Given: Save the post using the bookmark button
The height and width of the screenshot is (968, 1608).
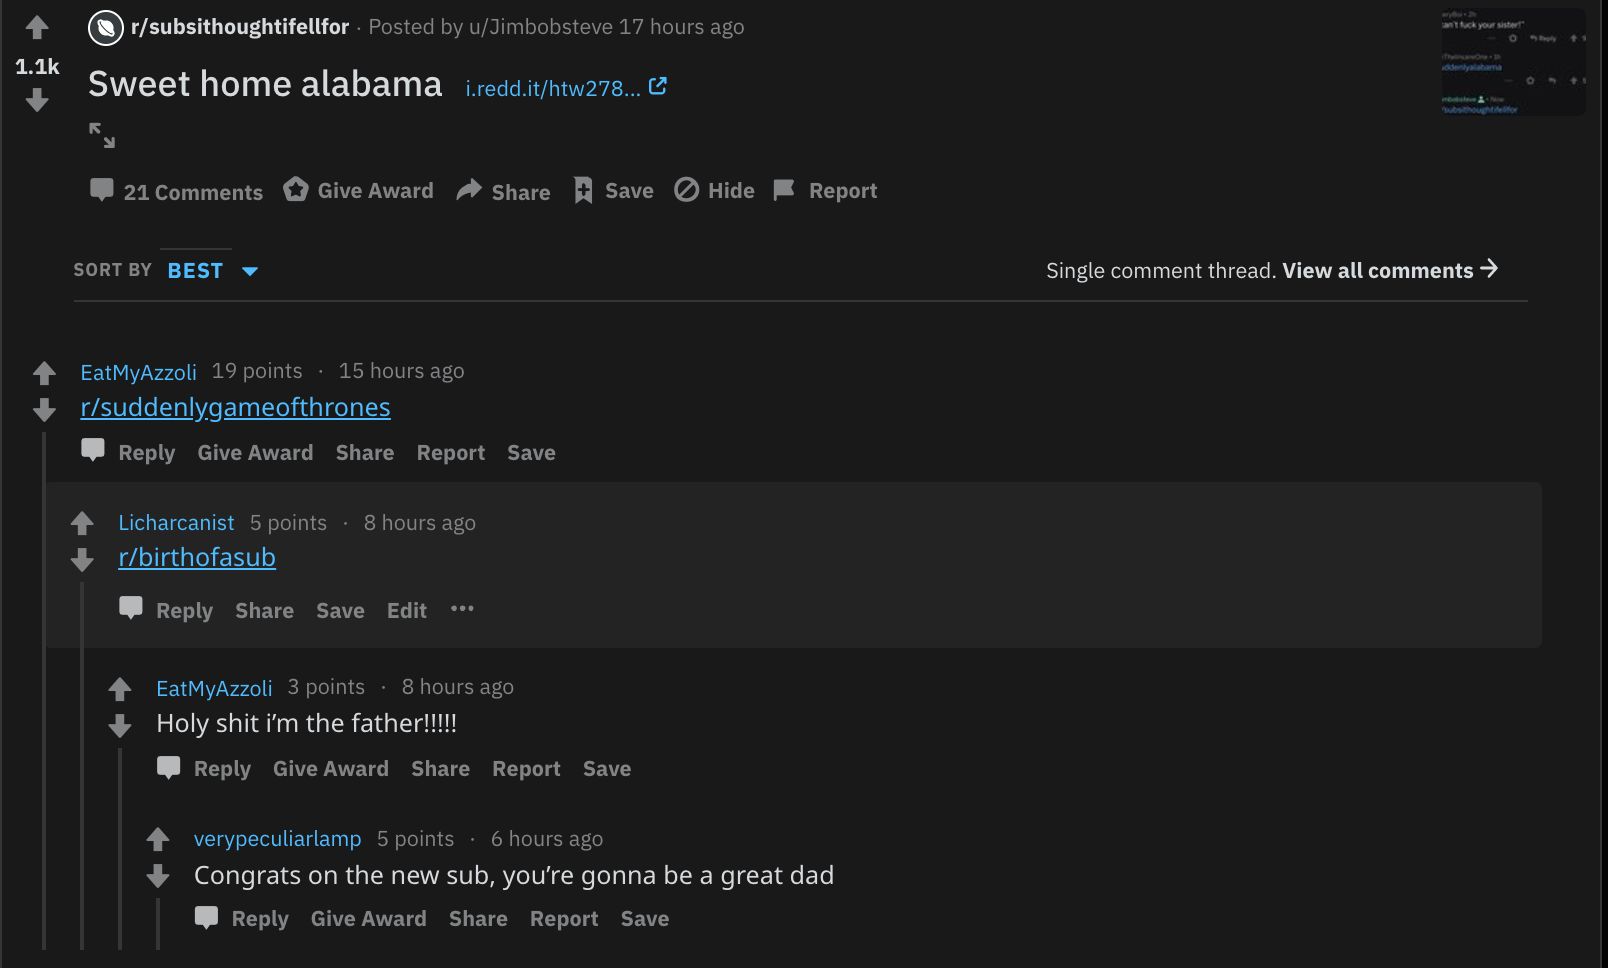Looking at the screenshot, I should tap(614, 190).
